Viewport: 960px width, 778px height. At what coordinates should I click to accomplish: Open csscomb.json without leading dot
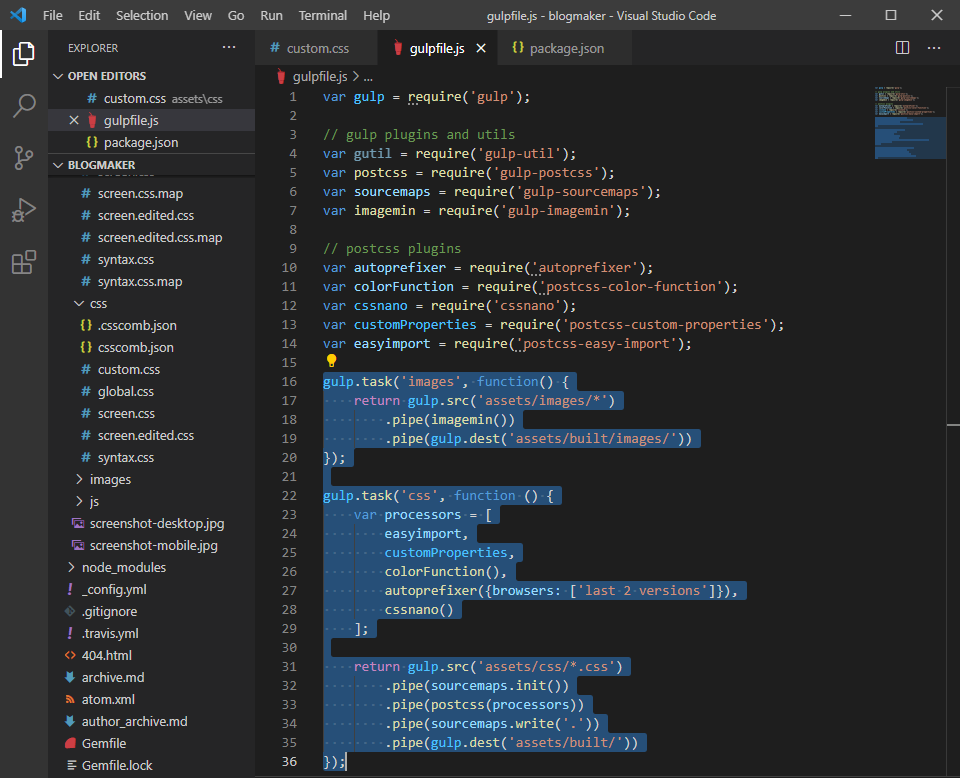[x=151, y=348]
